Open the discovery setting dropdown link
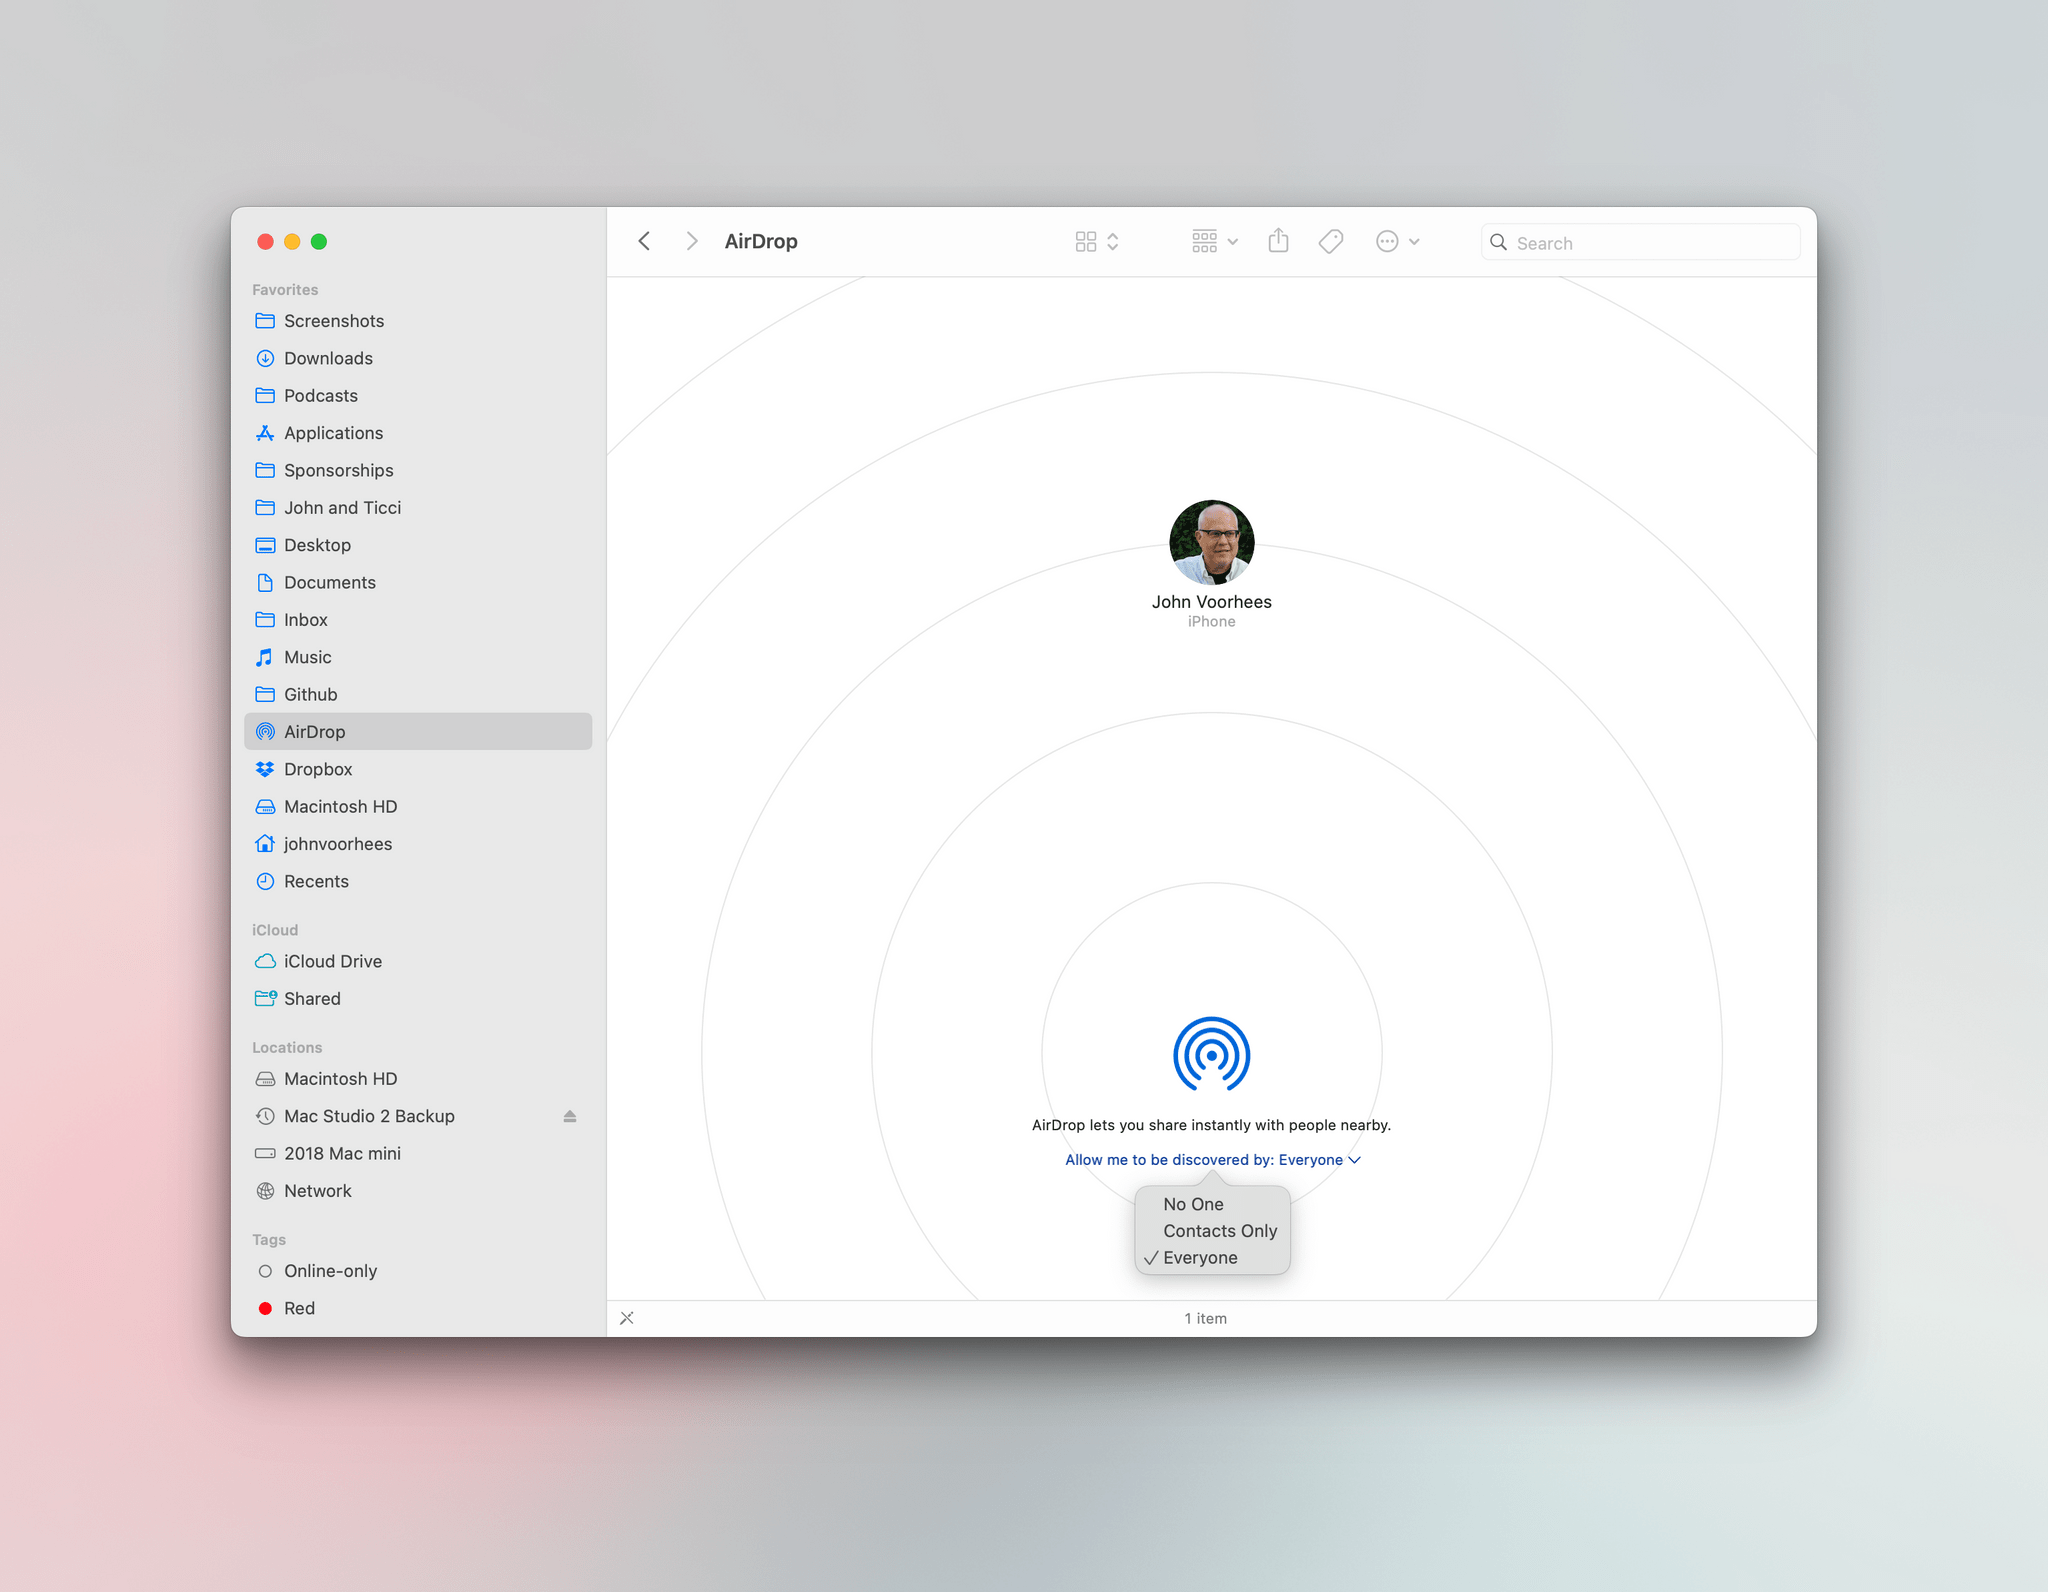Image resolution: width=2048 pixels, height=1592 pixels. [x=1212, y=1160]
